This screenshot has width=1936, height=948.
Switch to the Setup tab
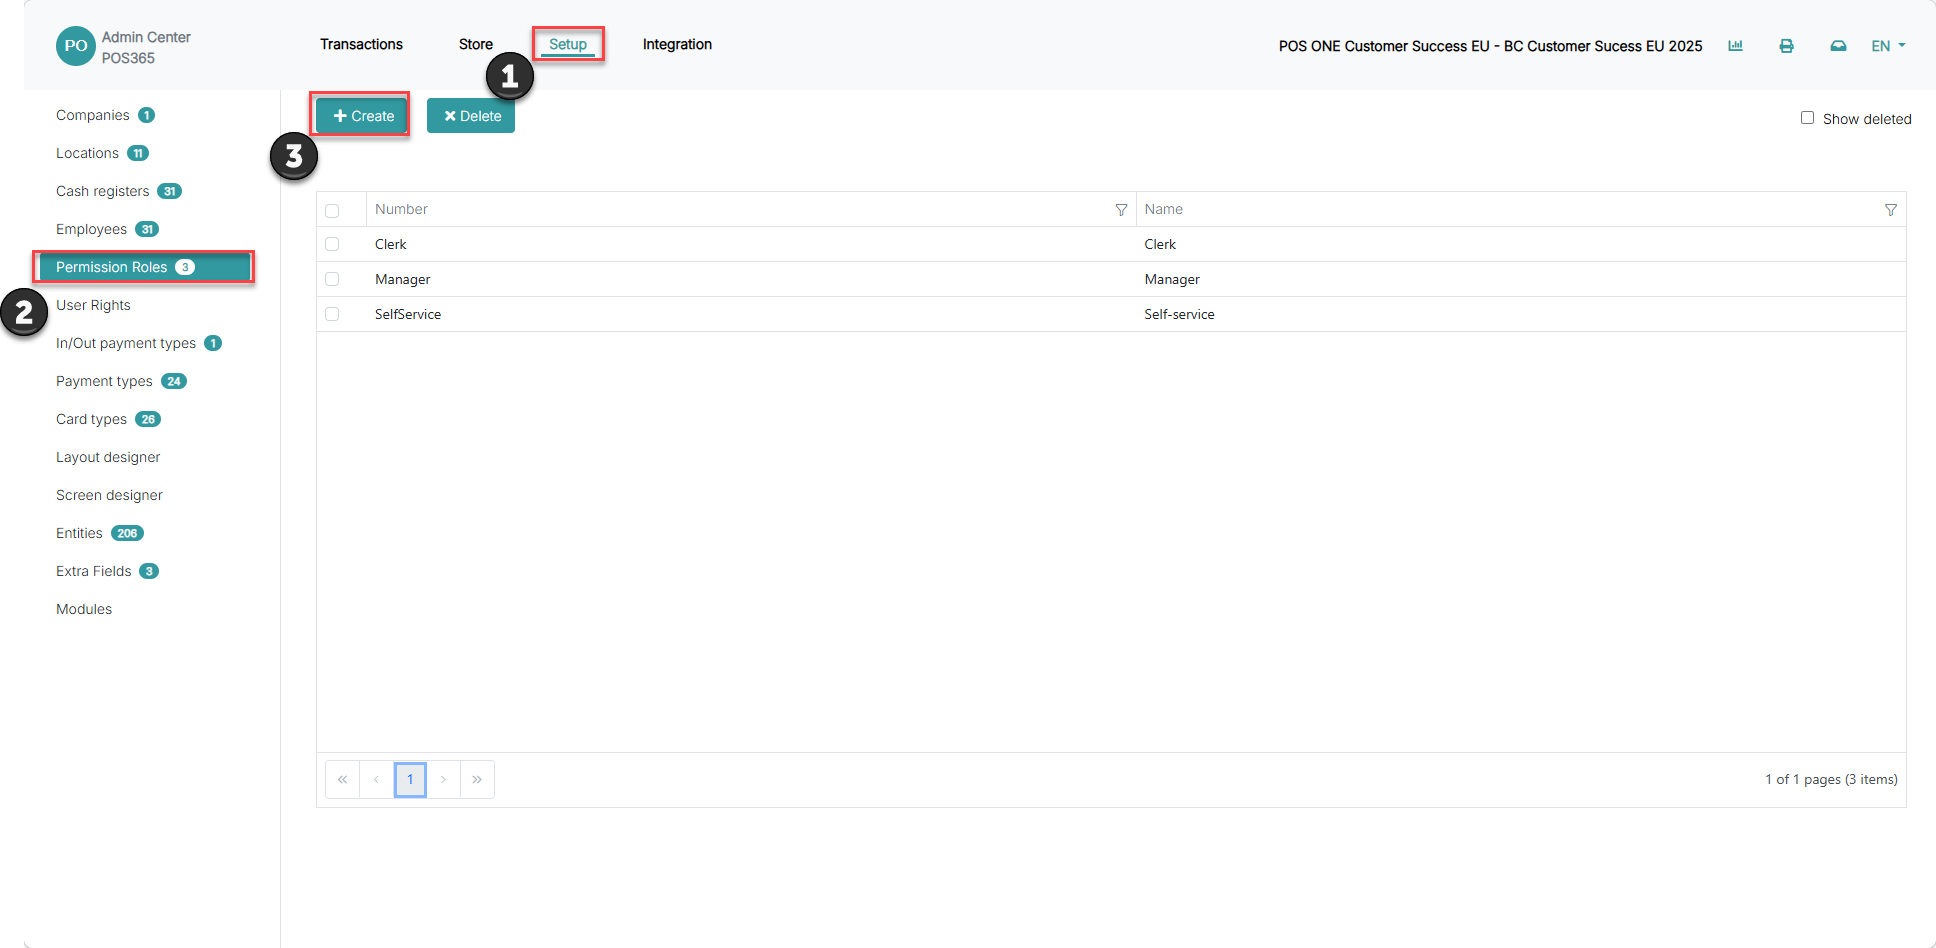point(568,44)
